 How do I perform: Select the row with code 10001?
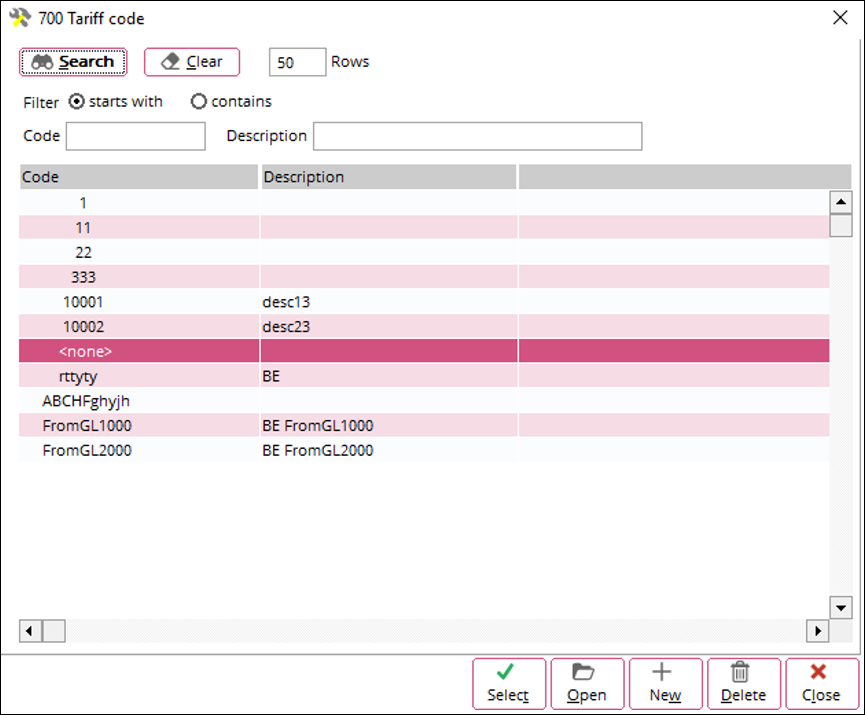coord(83,301)
